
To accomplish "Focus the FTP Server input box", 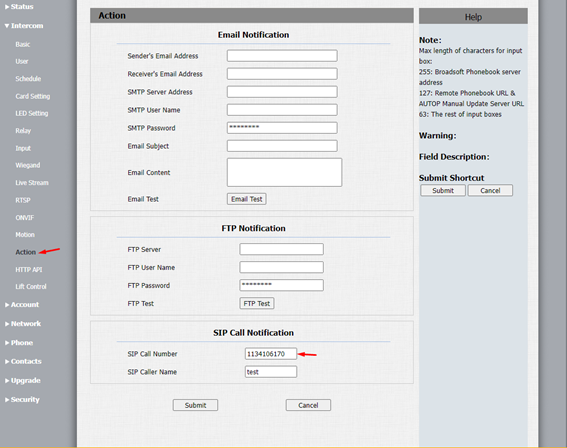I will coord(281,249).
